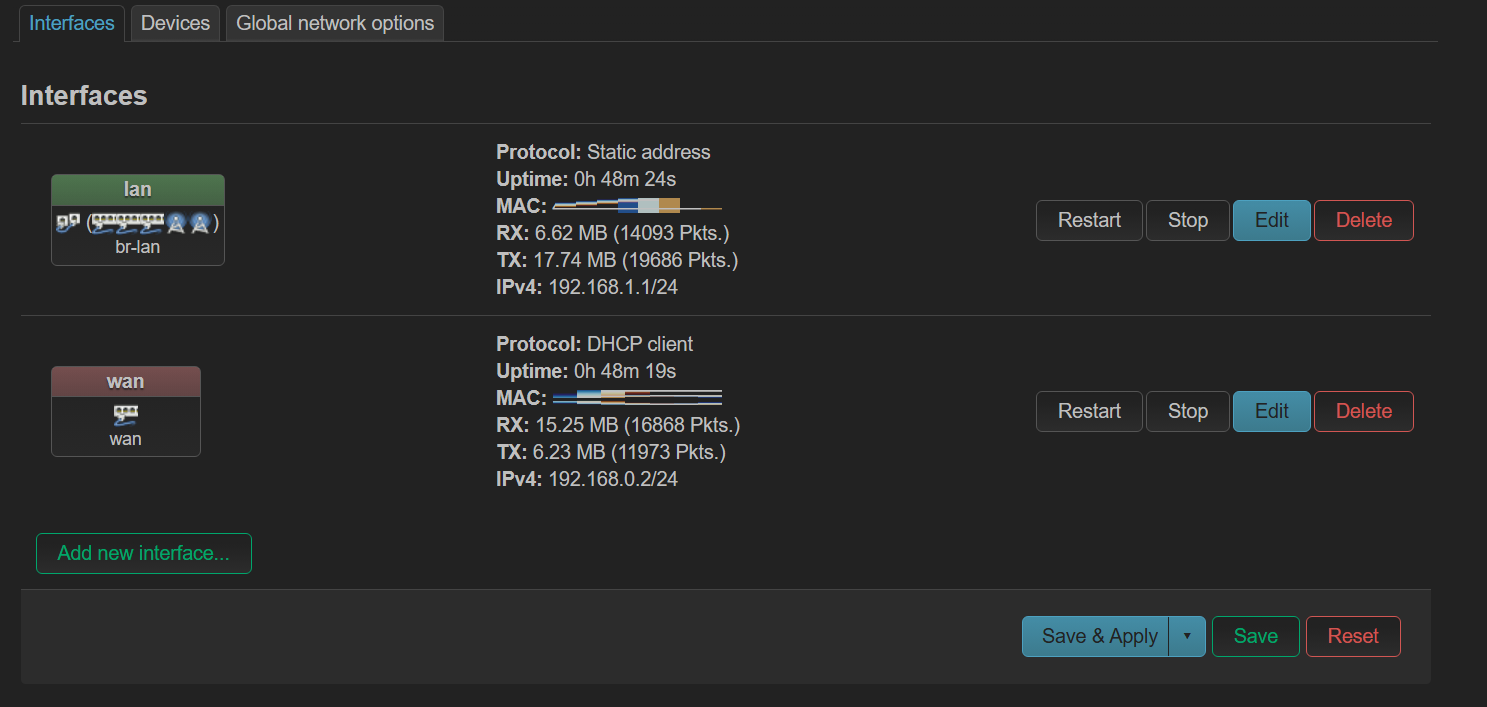The height and width of the screenshot is (707, 1487).
Task: Switch to the Devices tab
Action: (175, 23)
